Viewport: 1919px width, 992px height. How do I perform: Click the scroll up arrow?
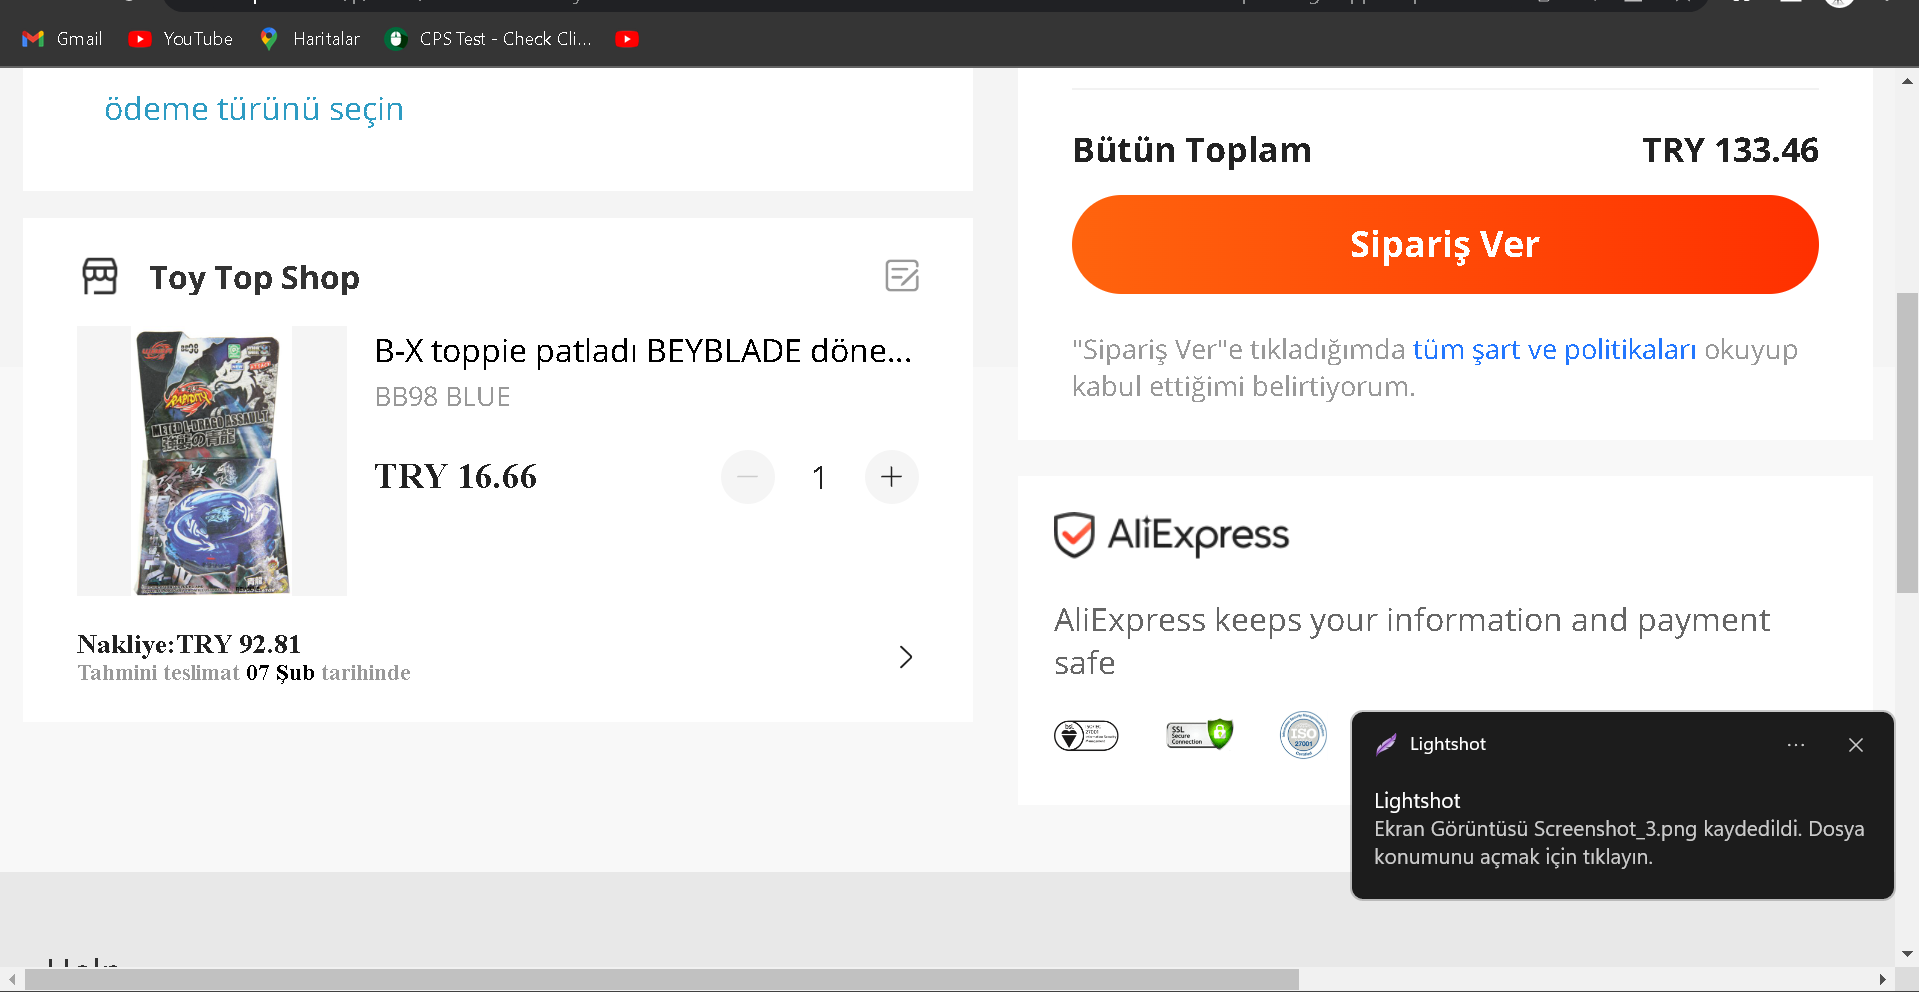tap(1907, 81)
